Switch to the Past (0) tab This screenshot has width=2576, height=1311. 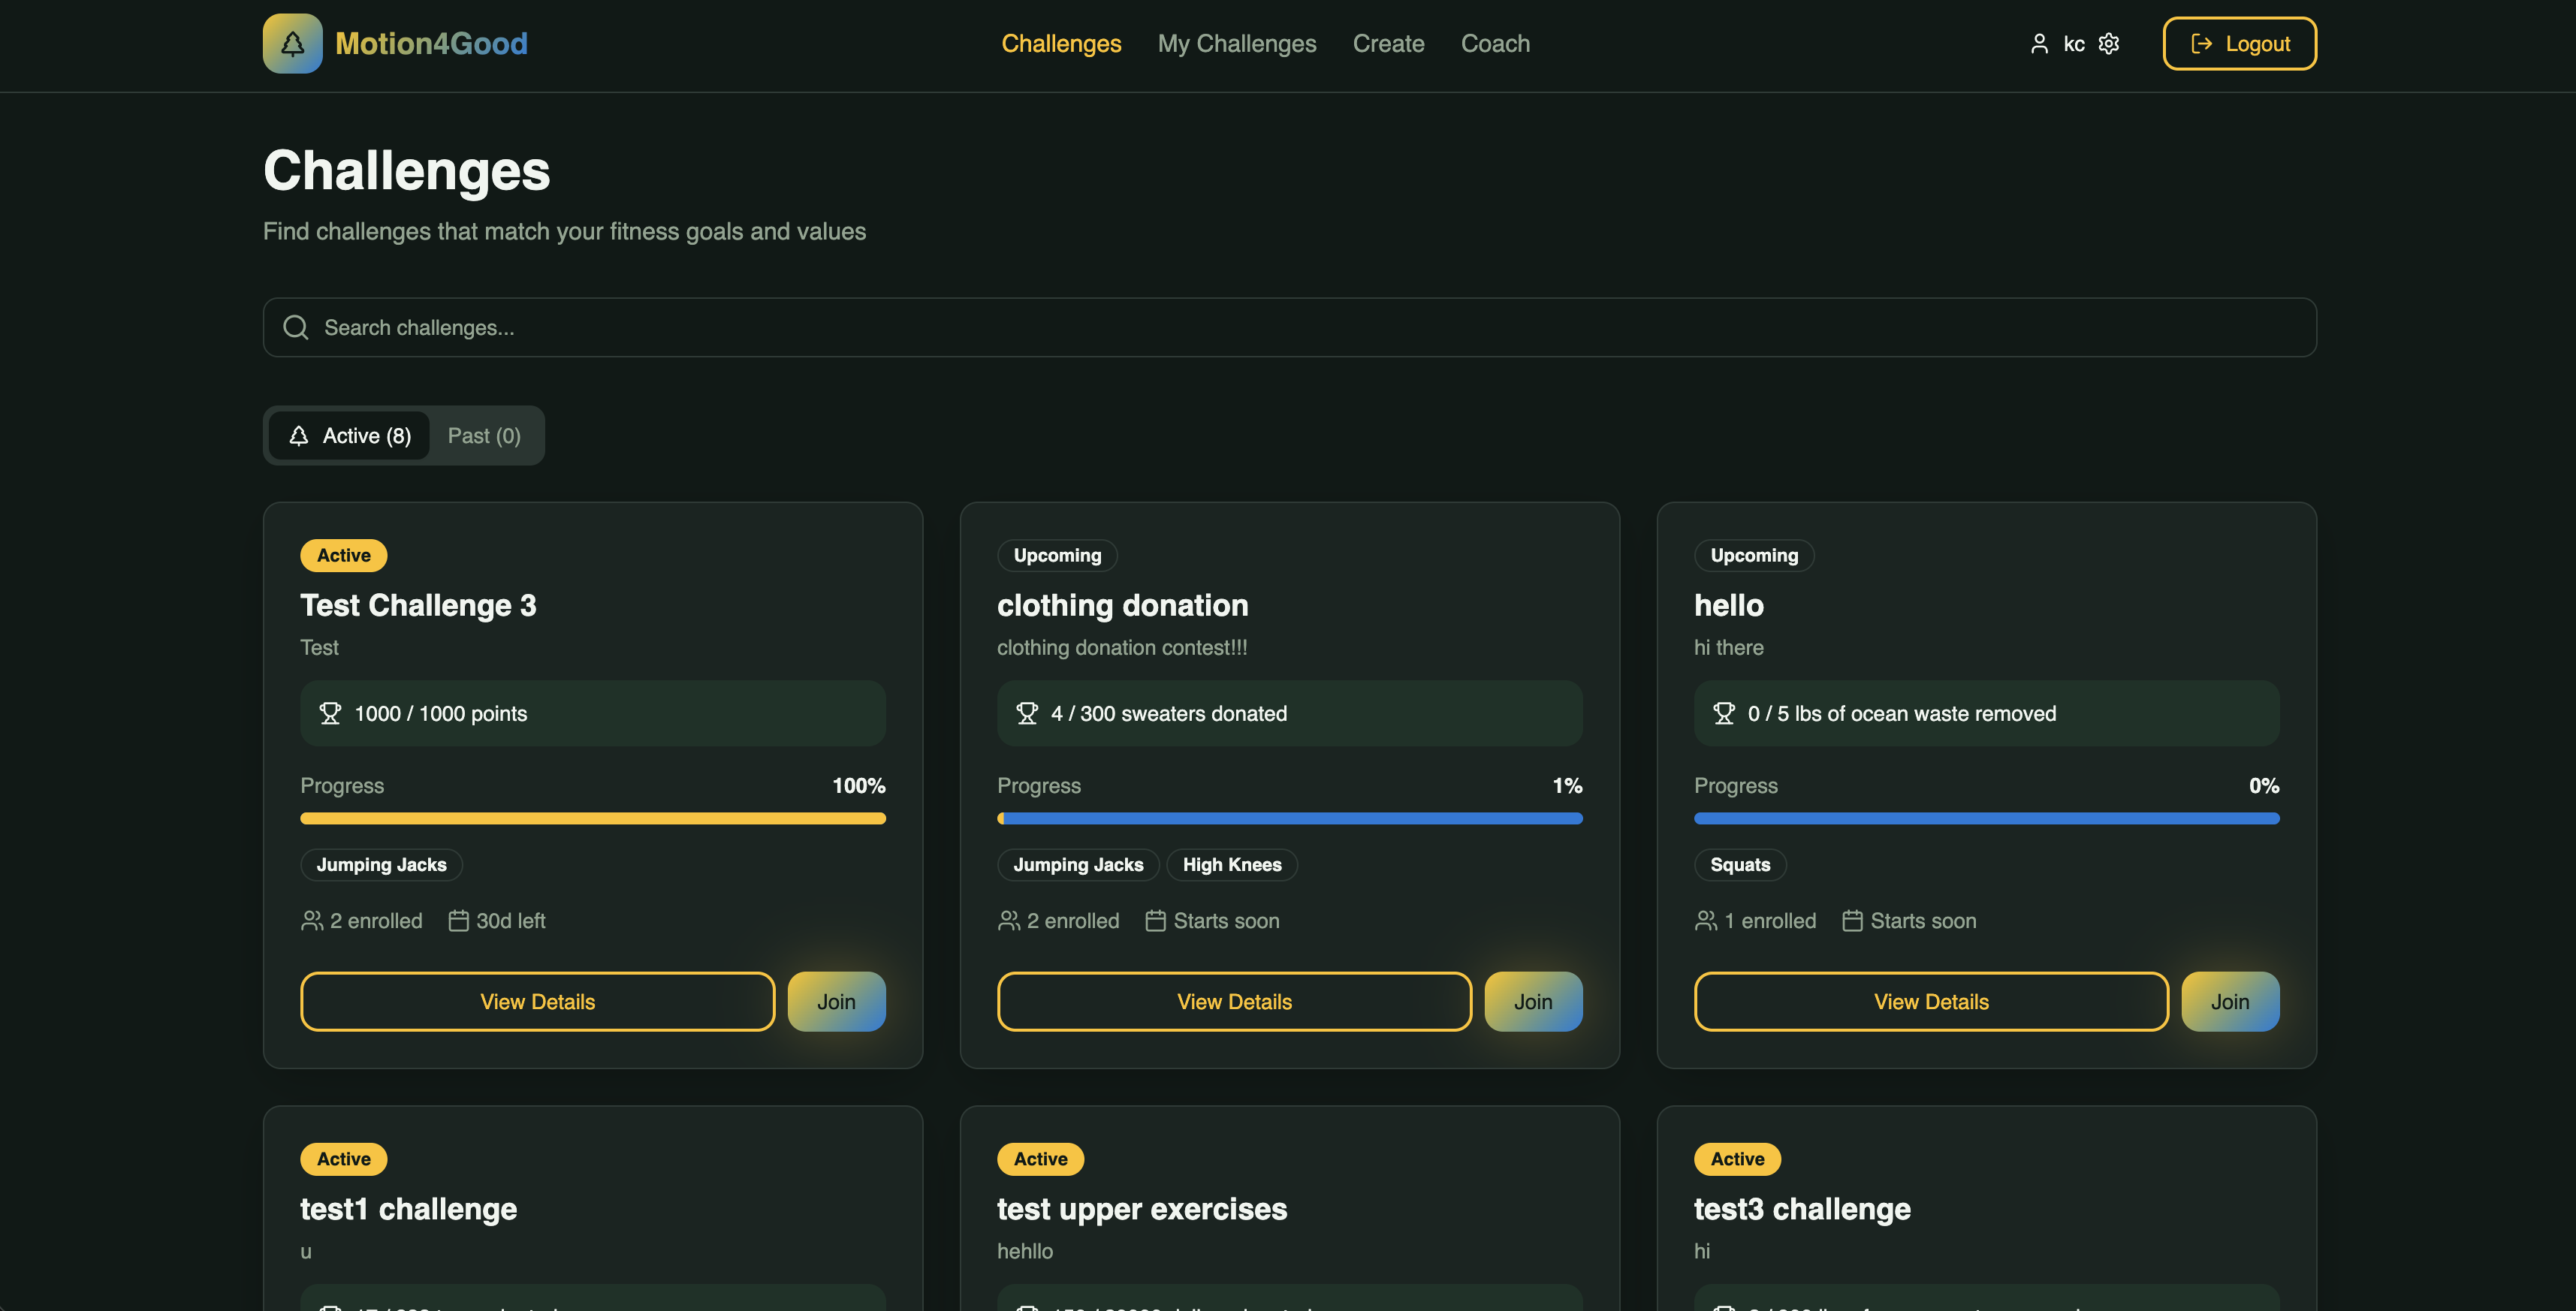(x=484, y=435)
